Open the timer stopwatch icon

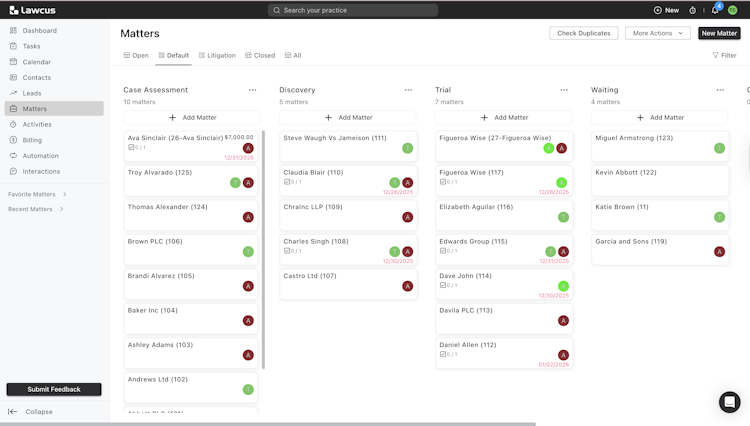(693, 10)
